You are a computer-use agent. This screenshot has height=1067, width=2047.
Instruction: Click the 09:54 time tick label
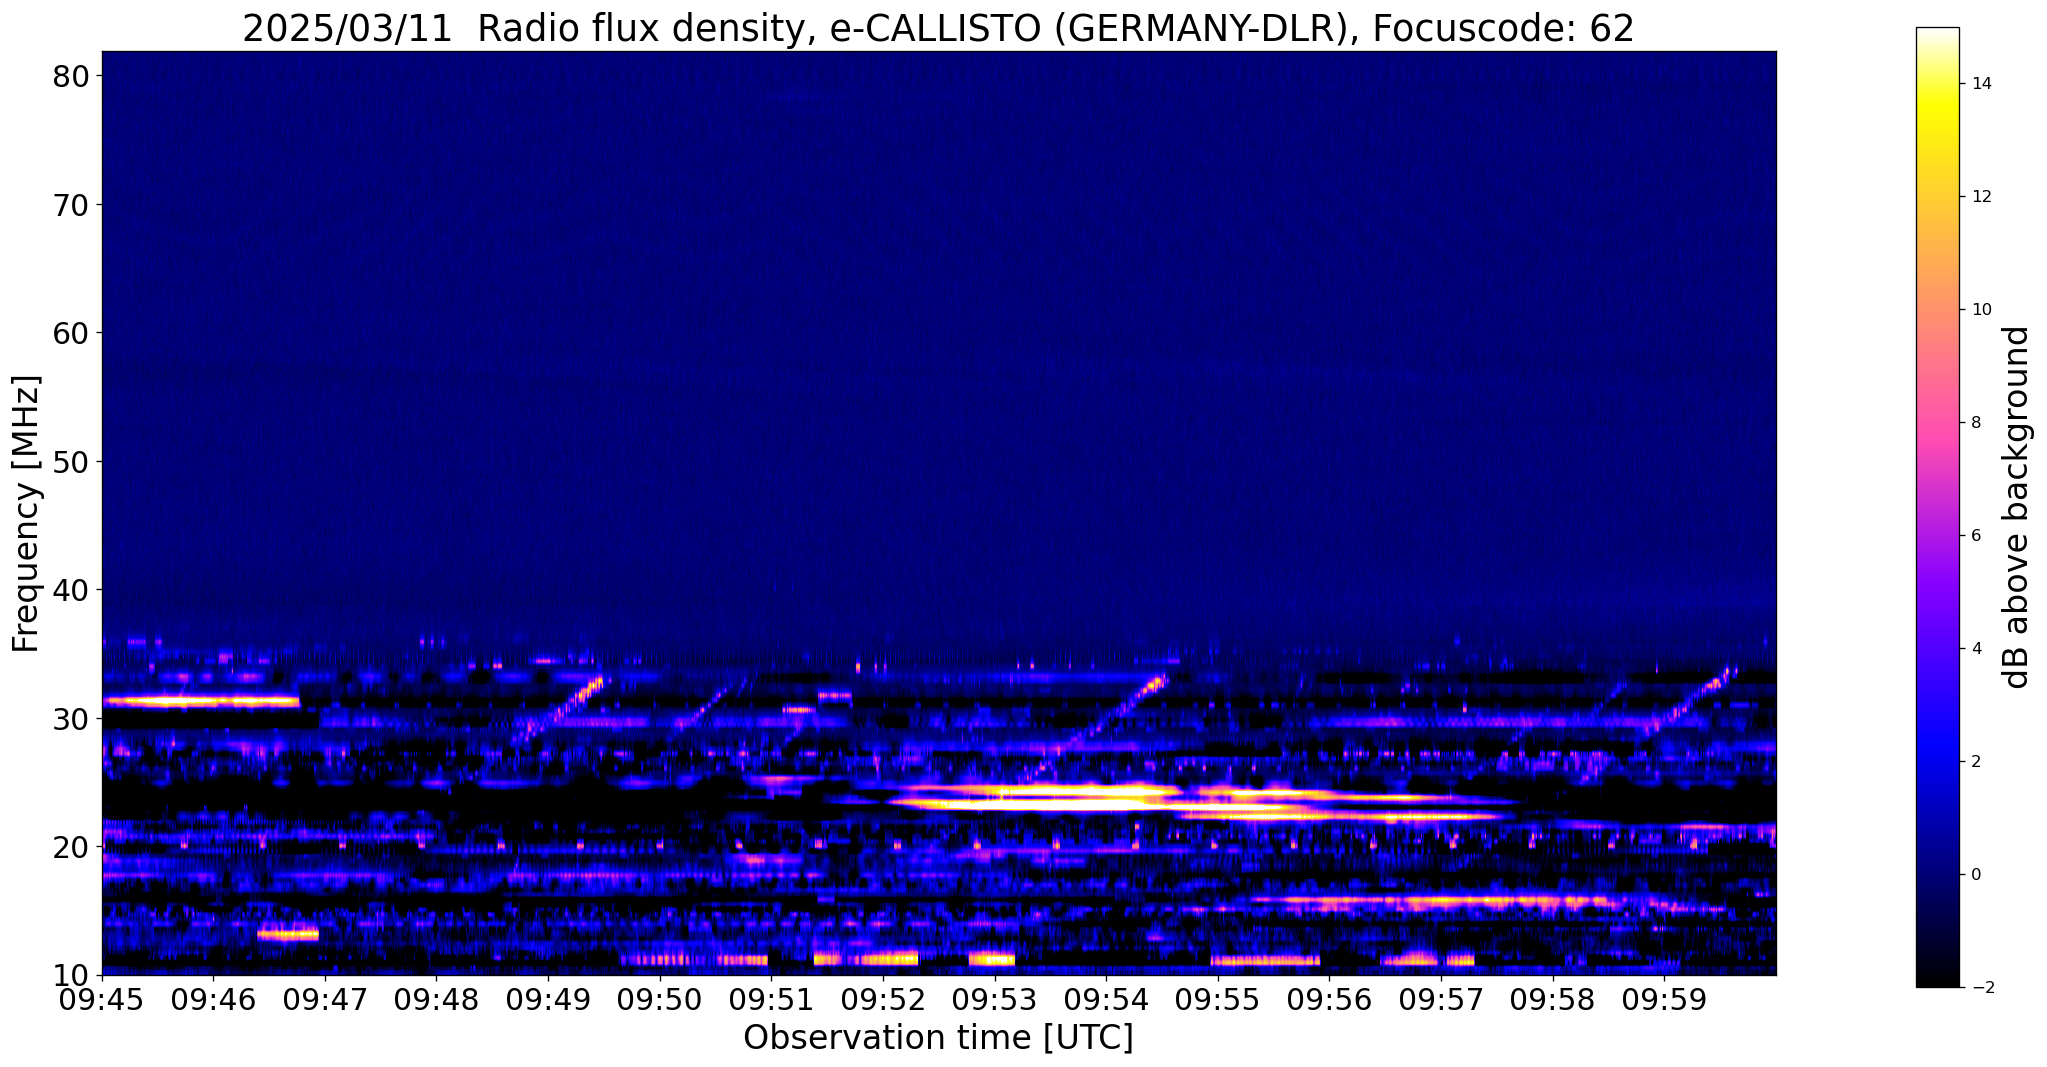[x=1106, y=999]
